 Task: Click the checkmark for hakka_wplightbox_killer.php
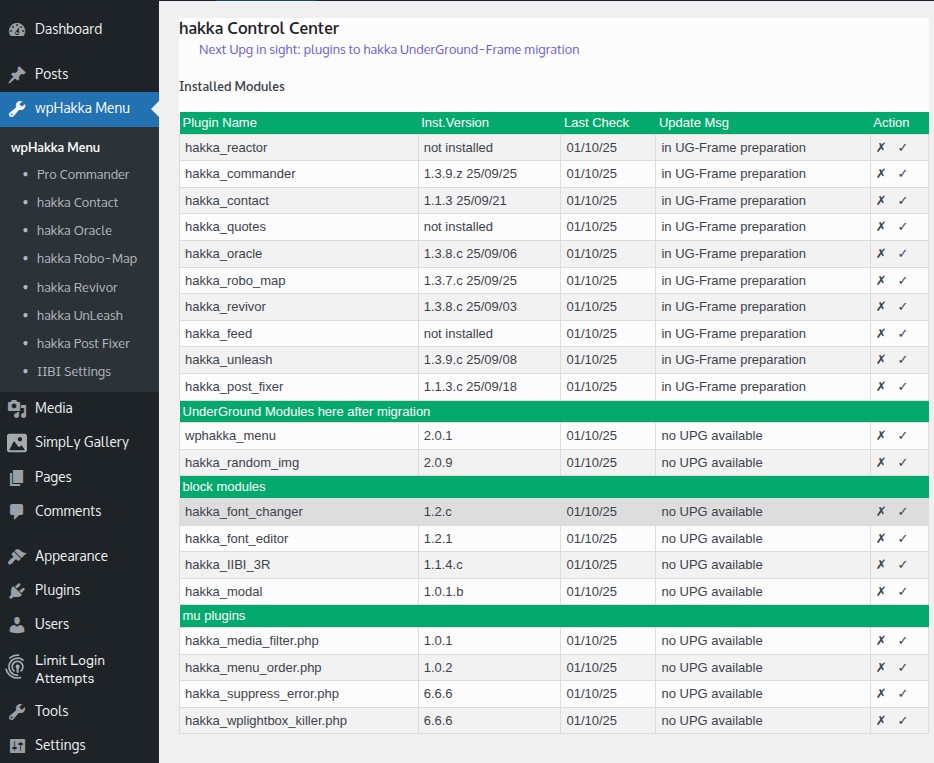(x=902, y=721)
